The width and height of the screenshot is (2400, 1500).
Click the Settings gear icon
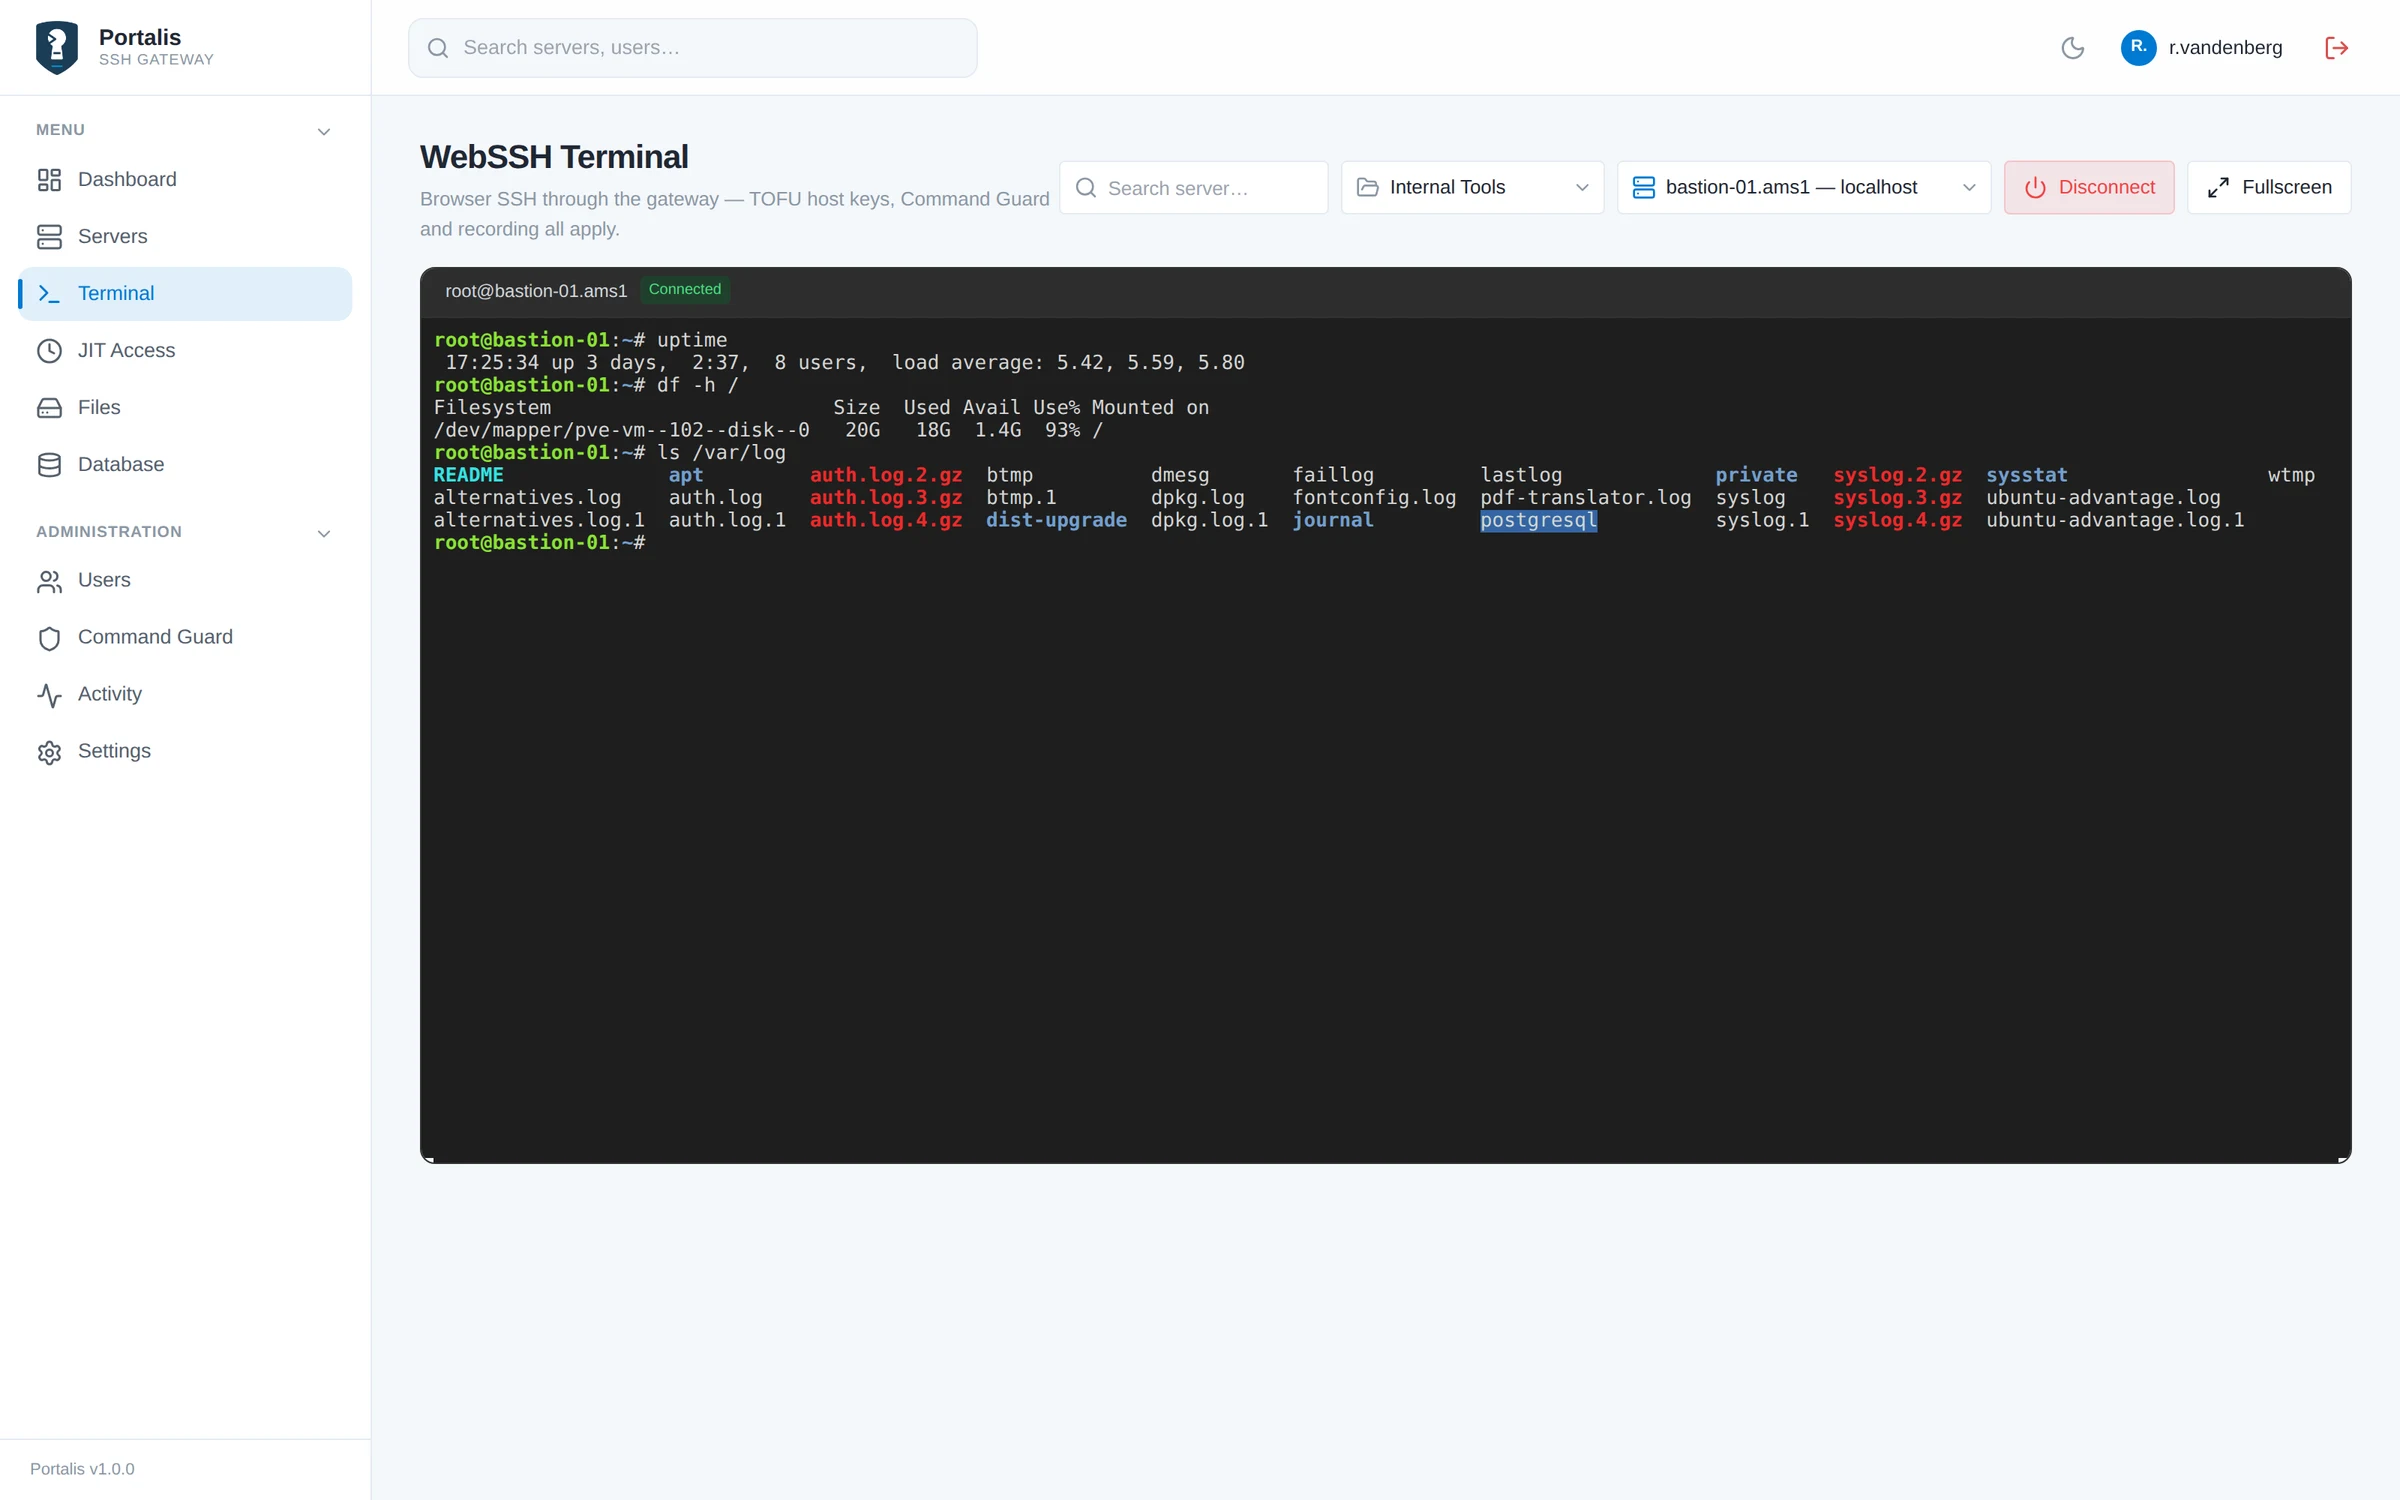click(49, 752)
